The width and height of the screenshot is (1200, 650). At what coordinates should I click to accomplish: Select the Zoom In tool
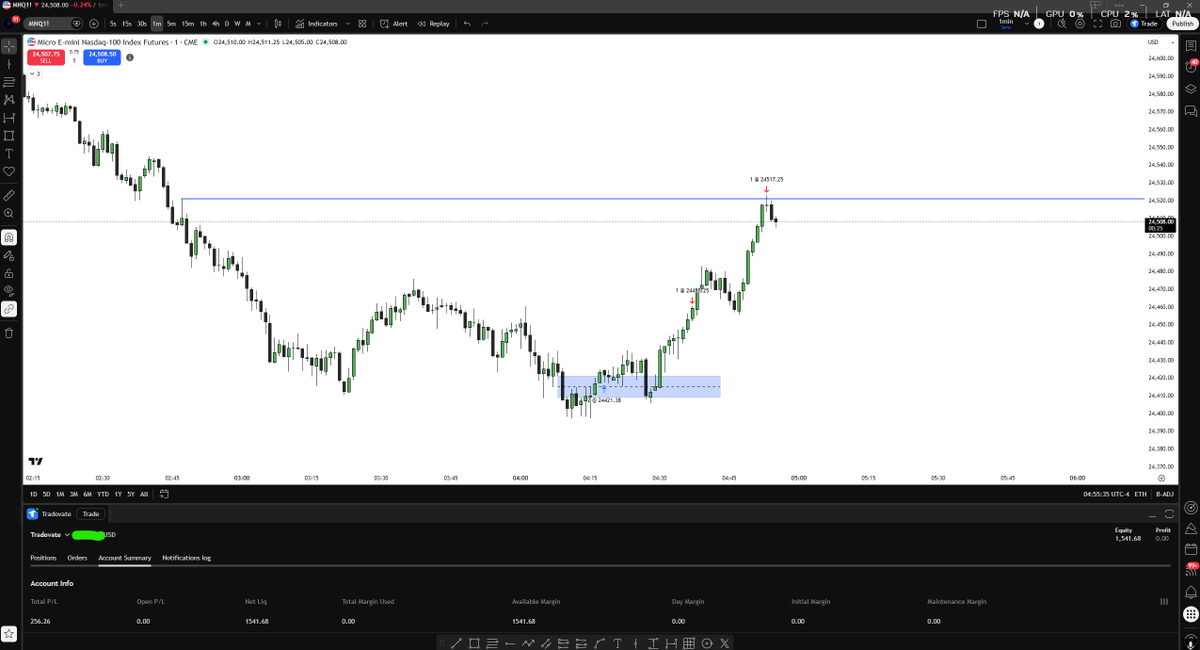pos(9,213)
